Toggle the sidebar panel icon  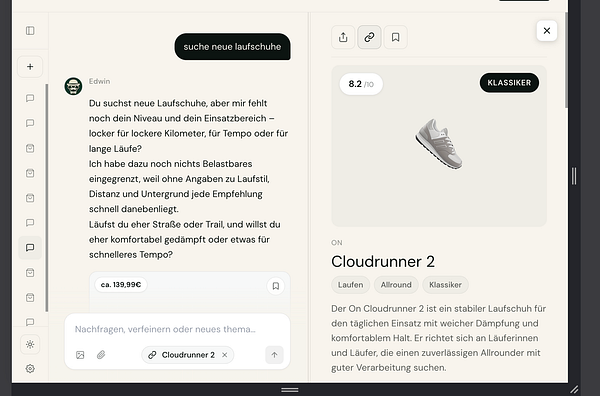click(30, 31)
